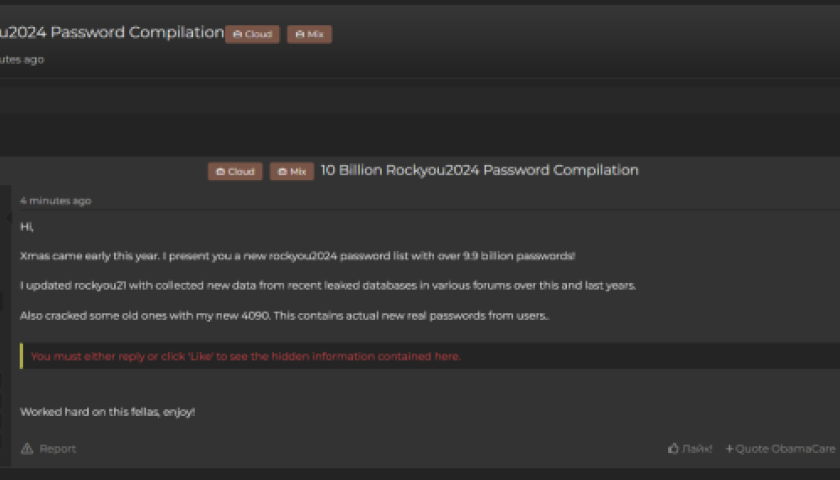Click the icon inside the header Mix tag
Image resolution: width=840 pixels, height=480 pixels.
click(x=298, y=34)
